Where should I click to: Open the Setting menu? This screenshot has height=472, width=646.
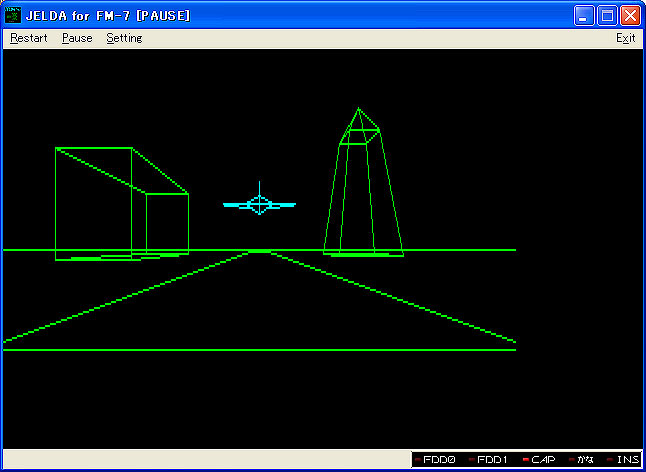tap(124, 38)
